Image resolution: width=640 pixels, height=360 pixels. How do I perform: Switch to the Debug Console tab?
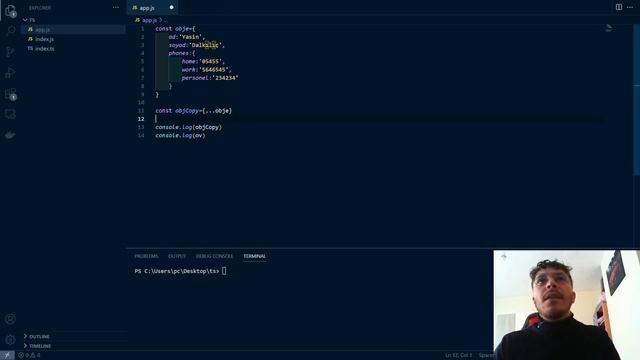[x=214, y=256]
